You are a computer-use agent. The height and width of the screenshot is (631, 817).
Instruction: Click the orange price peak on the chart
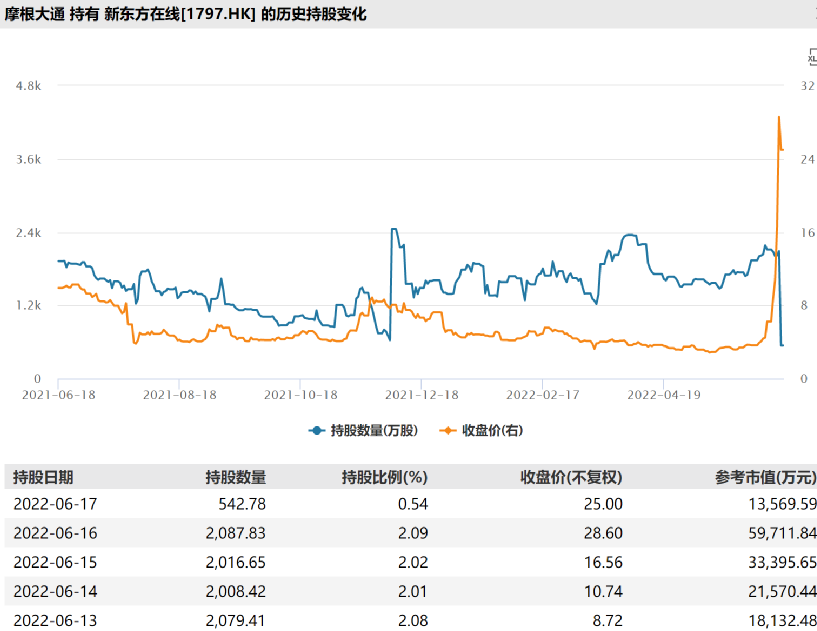click(x=779, y=117)
